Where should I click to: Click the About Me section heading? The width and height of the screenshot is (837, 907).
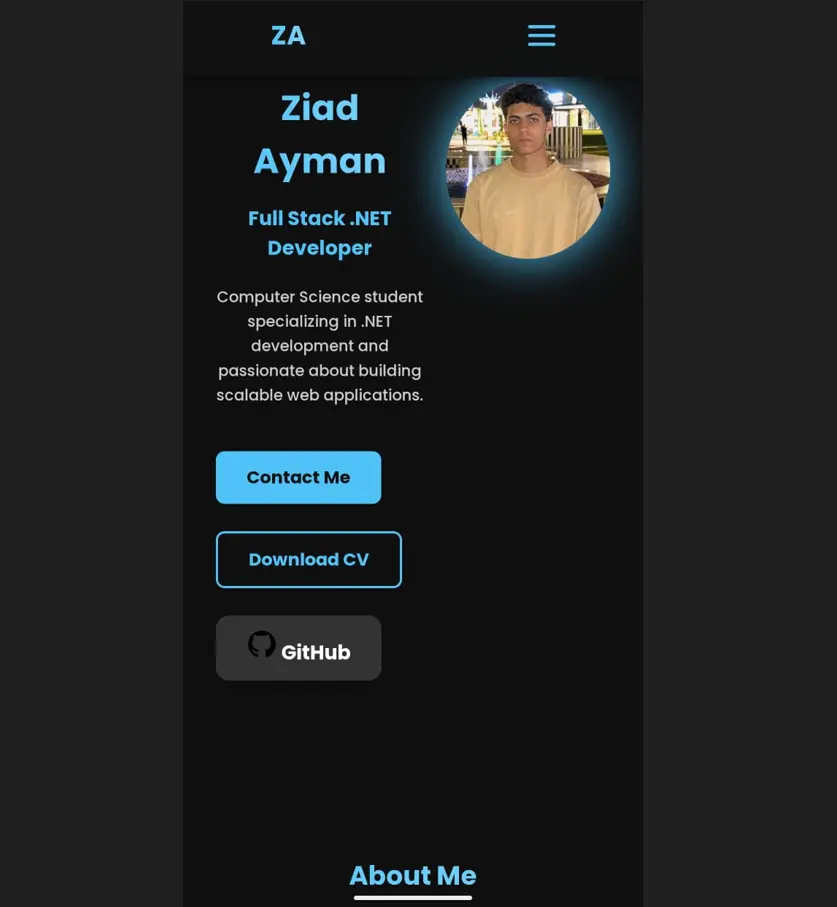(x=413, y=875)
